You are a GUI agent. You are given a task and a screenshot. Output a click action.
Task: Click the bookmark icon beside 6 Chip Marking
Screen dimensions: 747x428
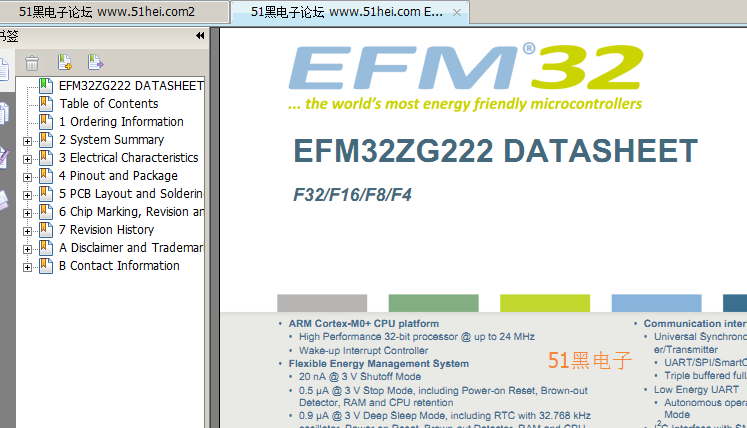46,212
